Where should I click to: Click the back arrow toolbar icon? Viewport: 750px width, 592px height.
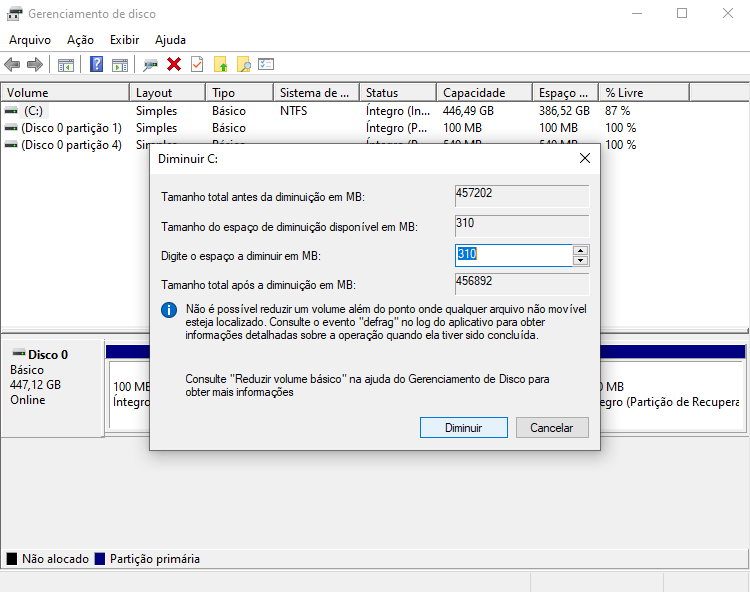point(12,64)
